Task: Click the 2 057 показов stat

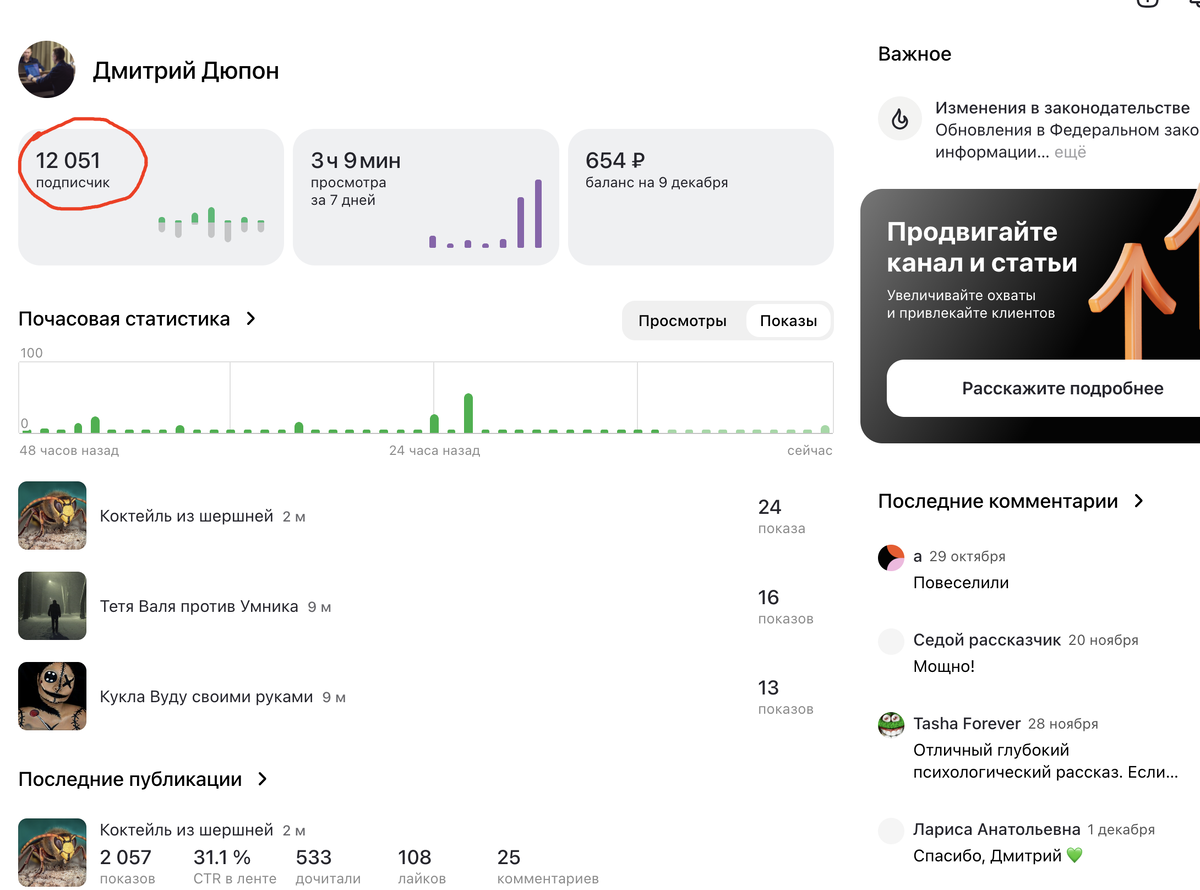Action: click(x=127, y=866)
